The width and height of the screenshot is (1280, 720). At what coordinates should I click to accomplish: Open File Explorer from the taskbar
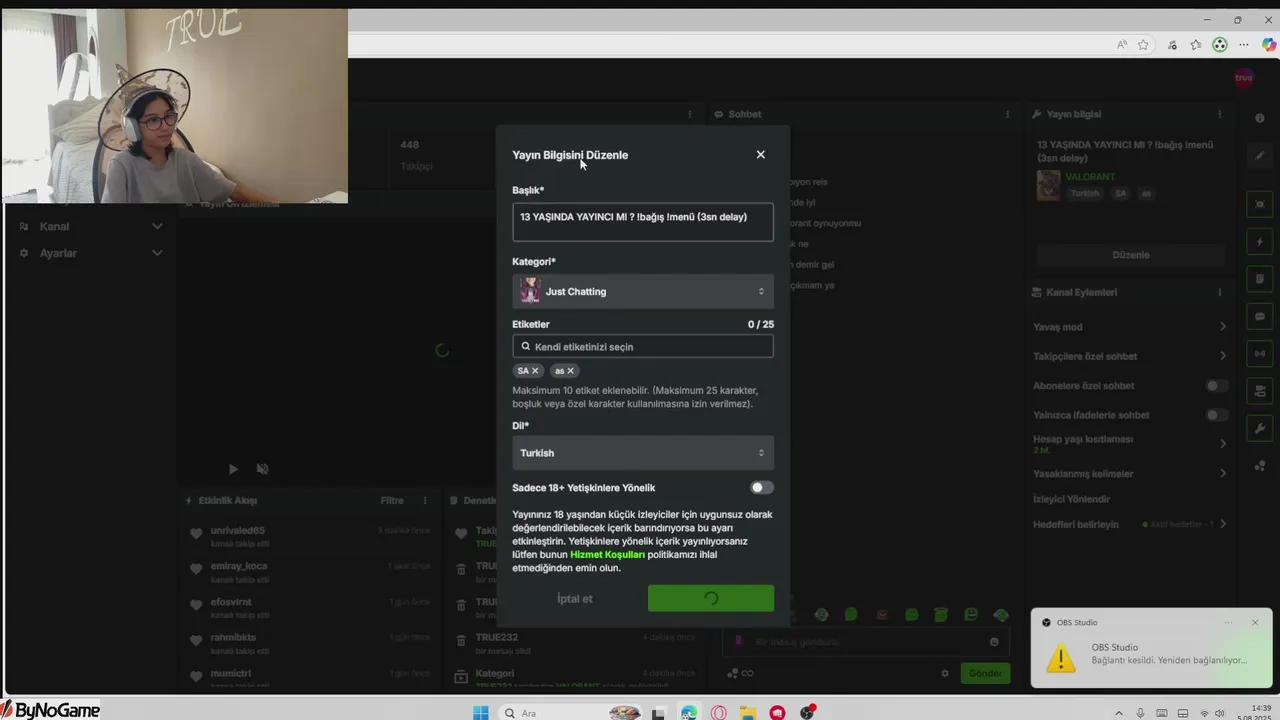click(748, 713)
